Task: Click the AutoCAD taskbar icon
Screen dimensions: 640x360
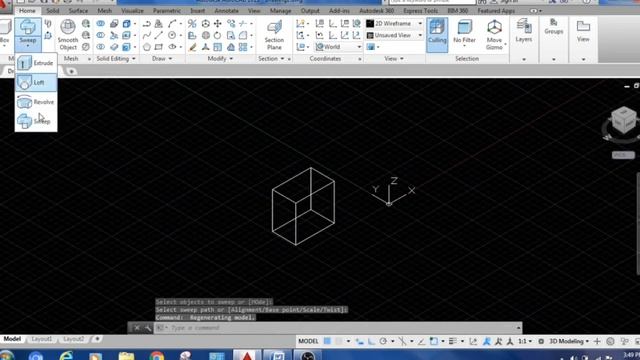Action: click(247, 356)
